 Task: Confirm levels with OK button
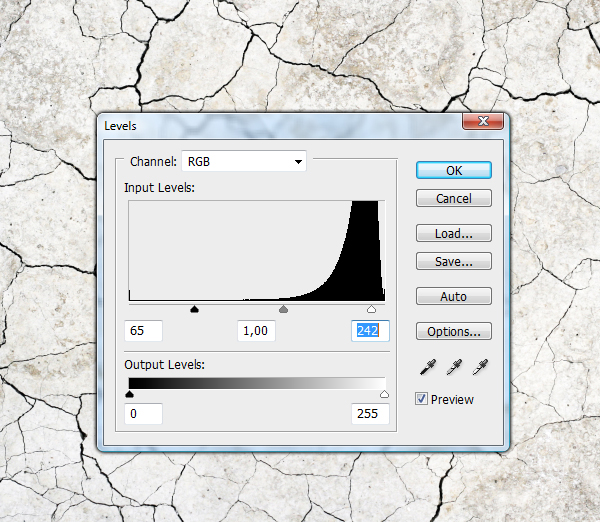[454, 170]
